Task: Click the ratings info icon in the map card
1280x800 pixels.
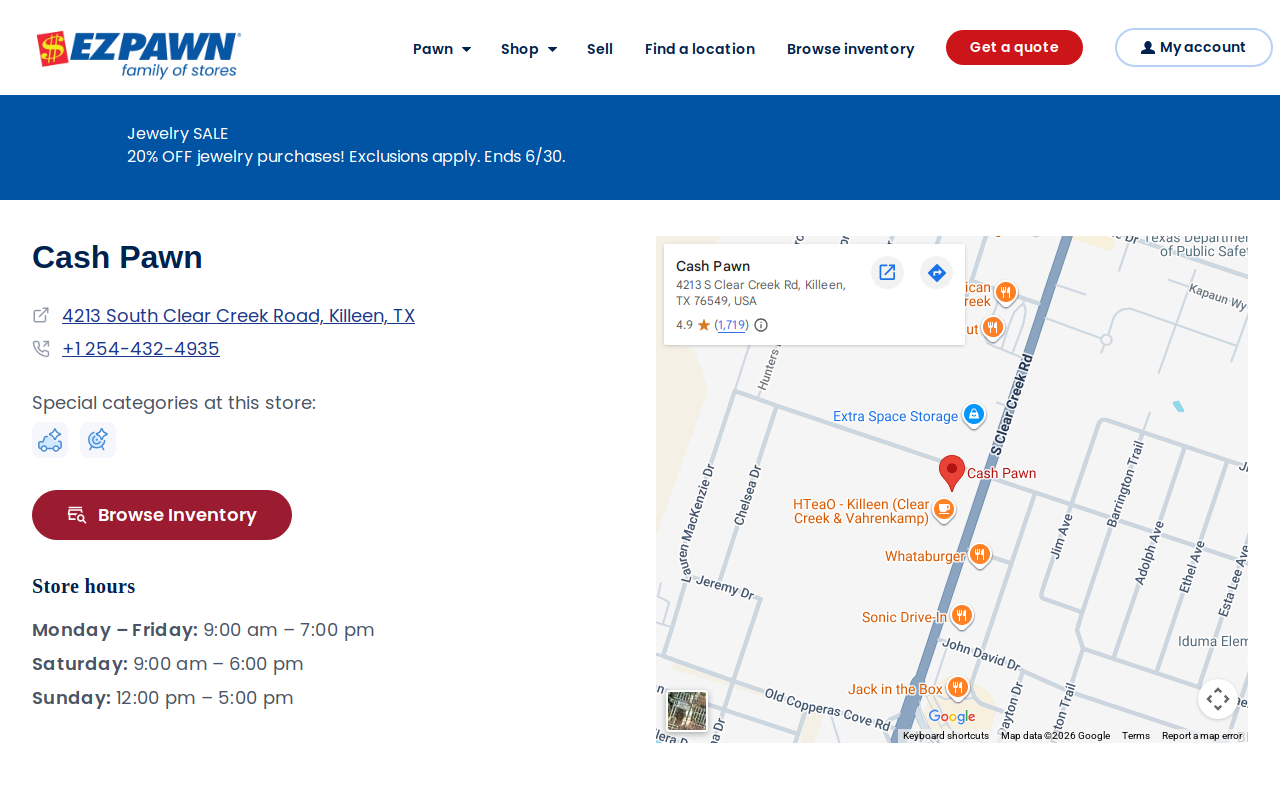Action: coord(761,325)
